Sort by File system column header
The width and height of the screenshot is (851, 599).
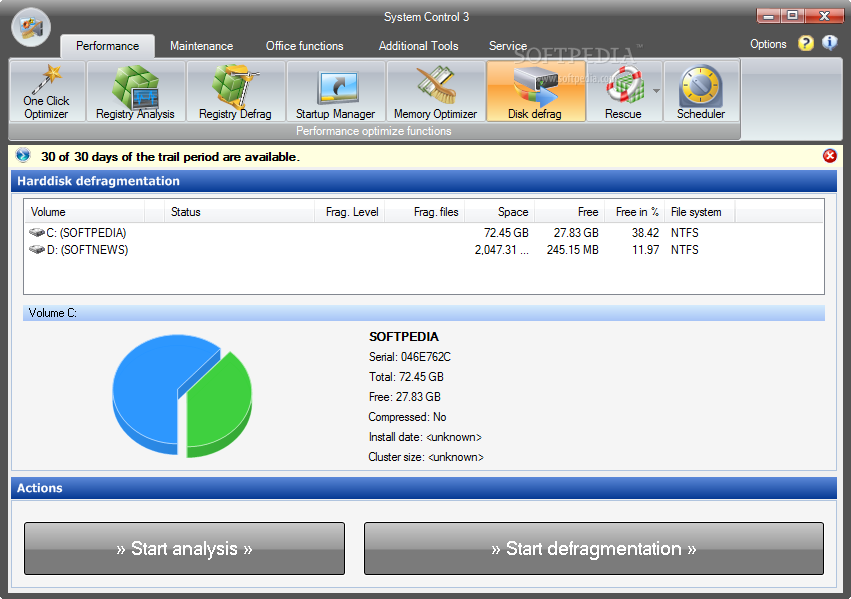[x=700, y=212]
